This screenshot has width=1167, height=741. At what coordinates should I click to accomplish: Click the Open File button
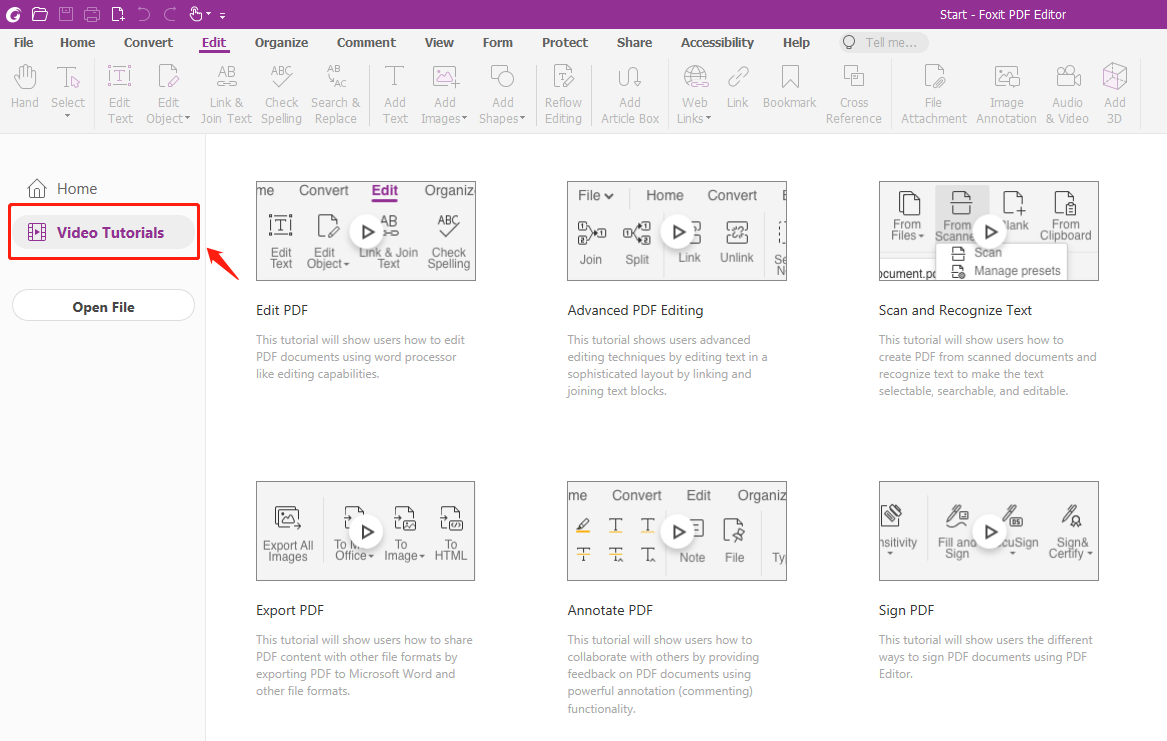coord(103,306)
